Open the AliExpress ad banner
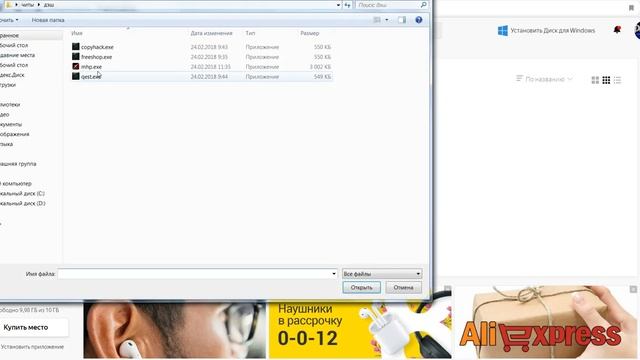The image size is (640, 360). [546, 322]
